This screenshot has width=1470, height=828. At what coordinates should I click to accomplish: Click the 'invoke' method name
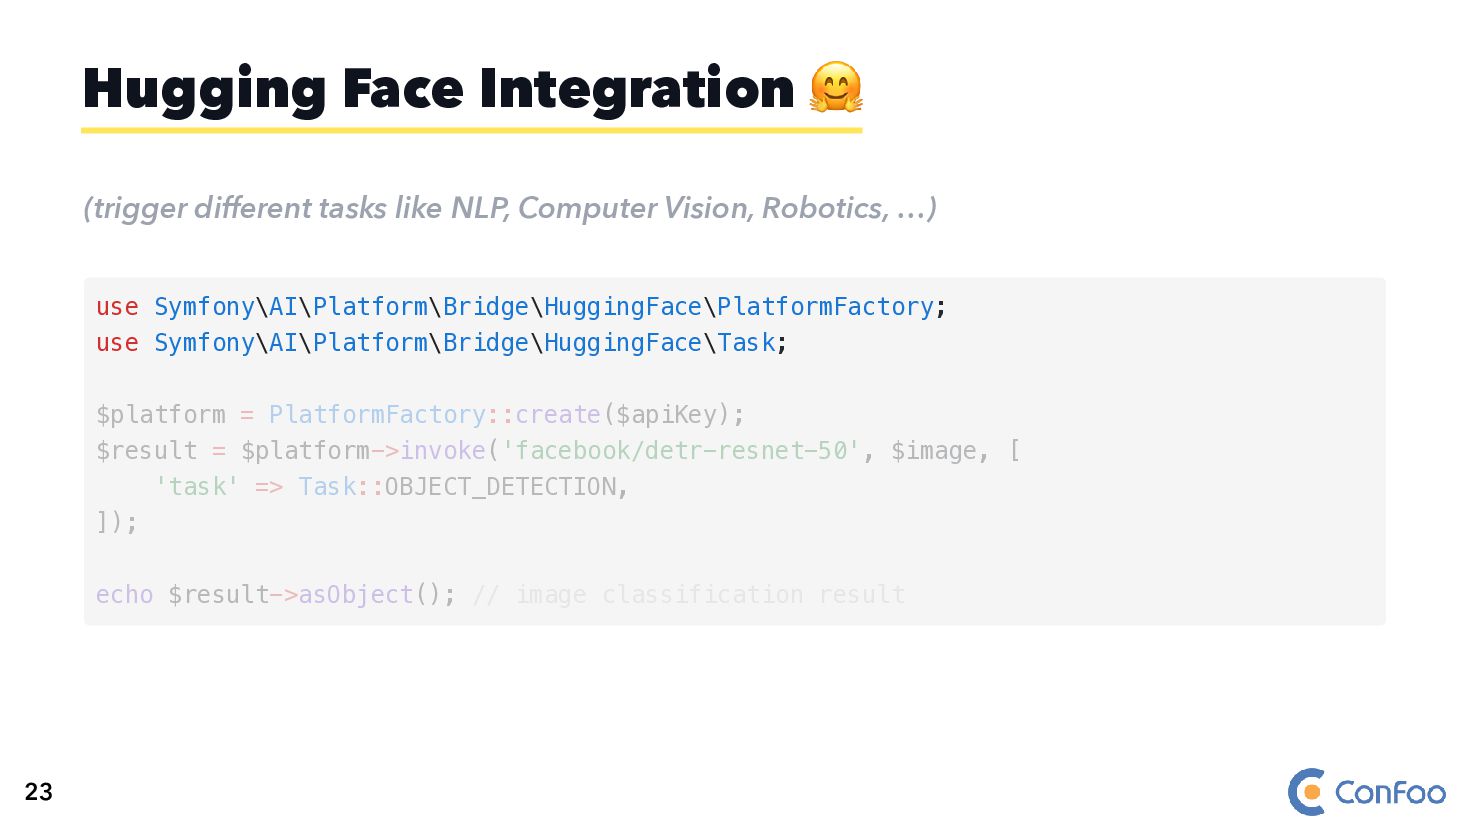442,451
